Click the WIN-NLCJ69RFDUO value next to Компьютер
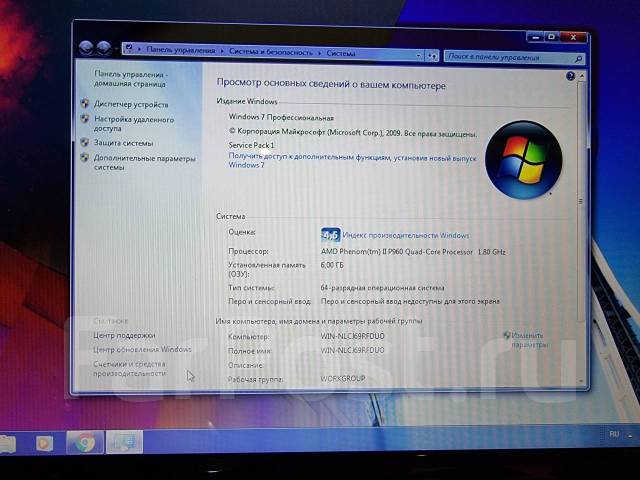The image size is (640, 480). [352, 336]
